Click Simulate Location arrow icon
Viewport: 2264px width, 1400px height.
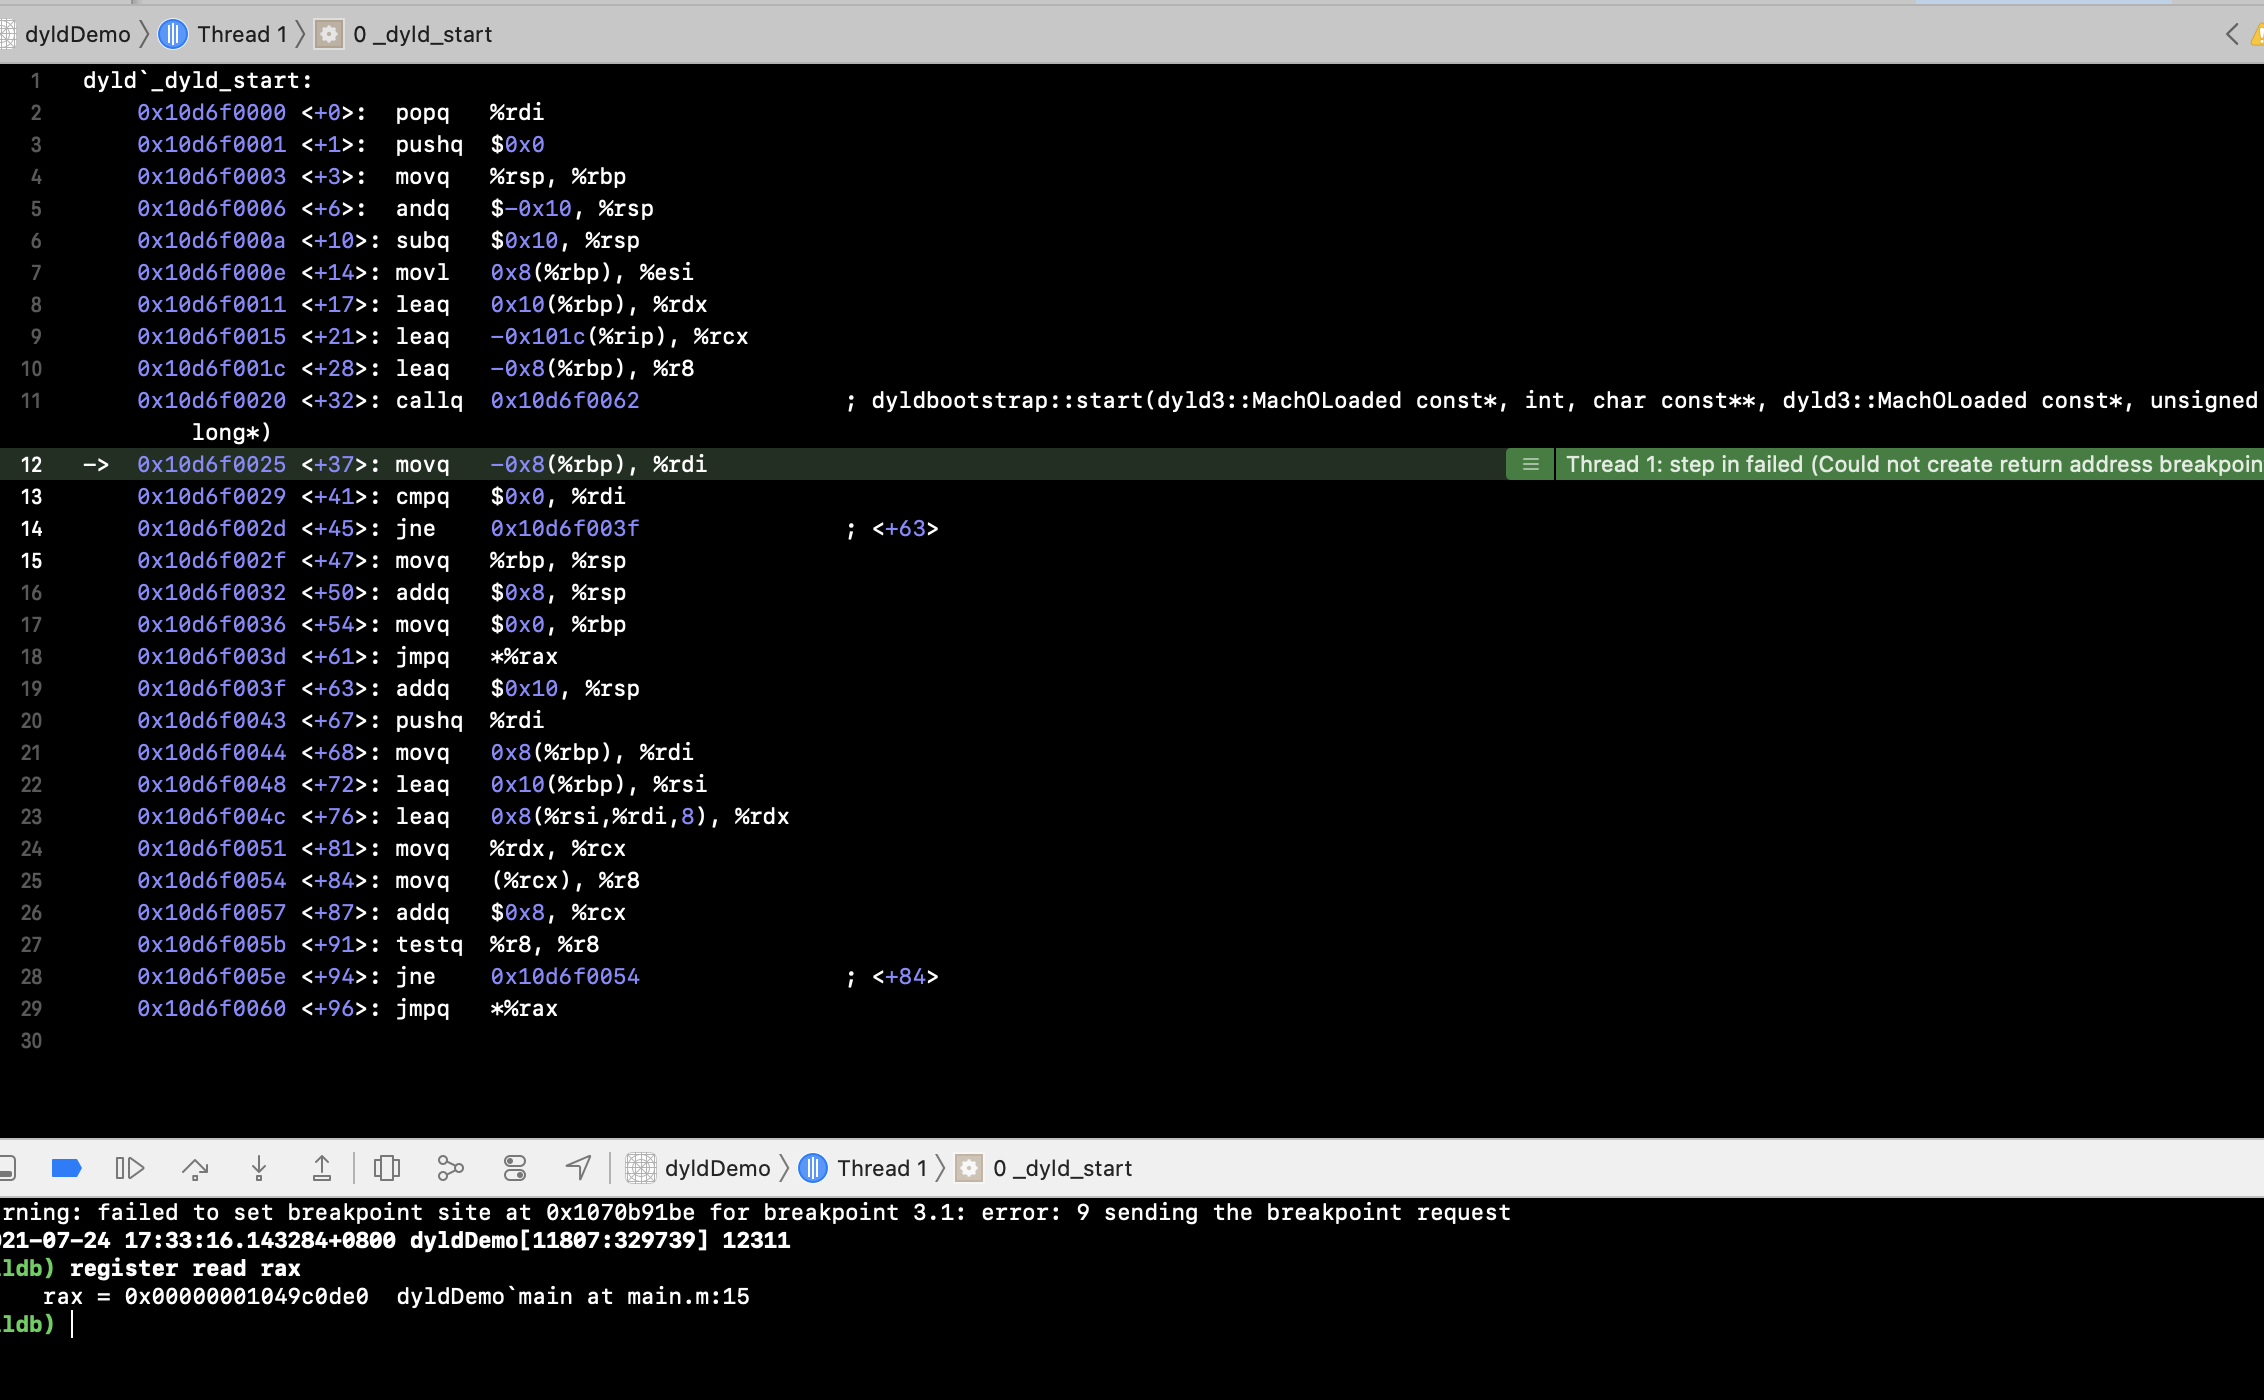click(x=579, y=1168)
